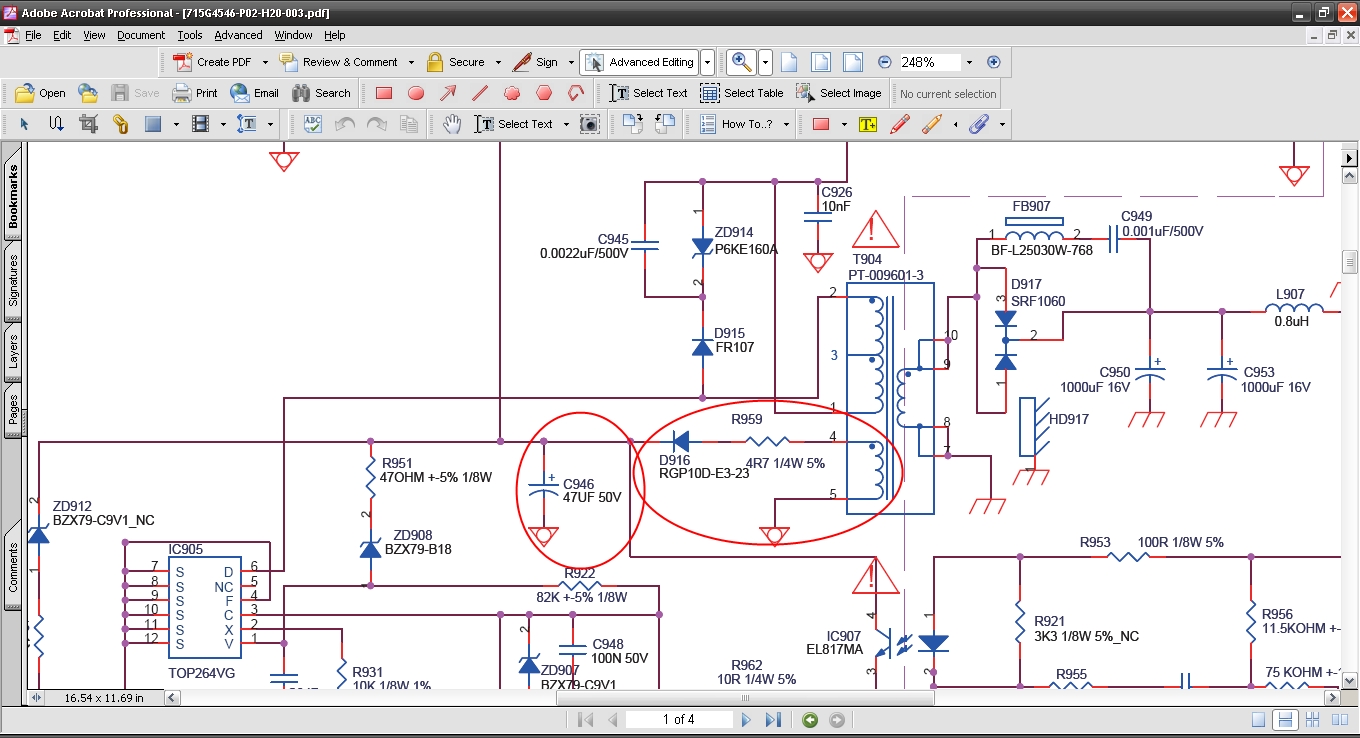
Task: Click the zoom out minus button
Action: click(x=884, y=62)
